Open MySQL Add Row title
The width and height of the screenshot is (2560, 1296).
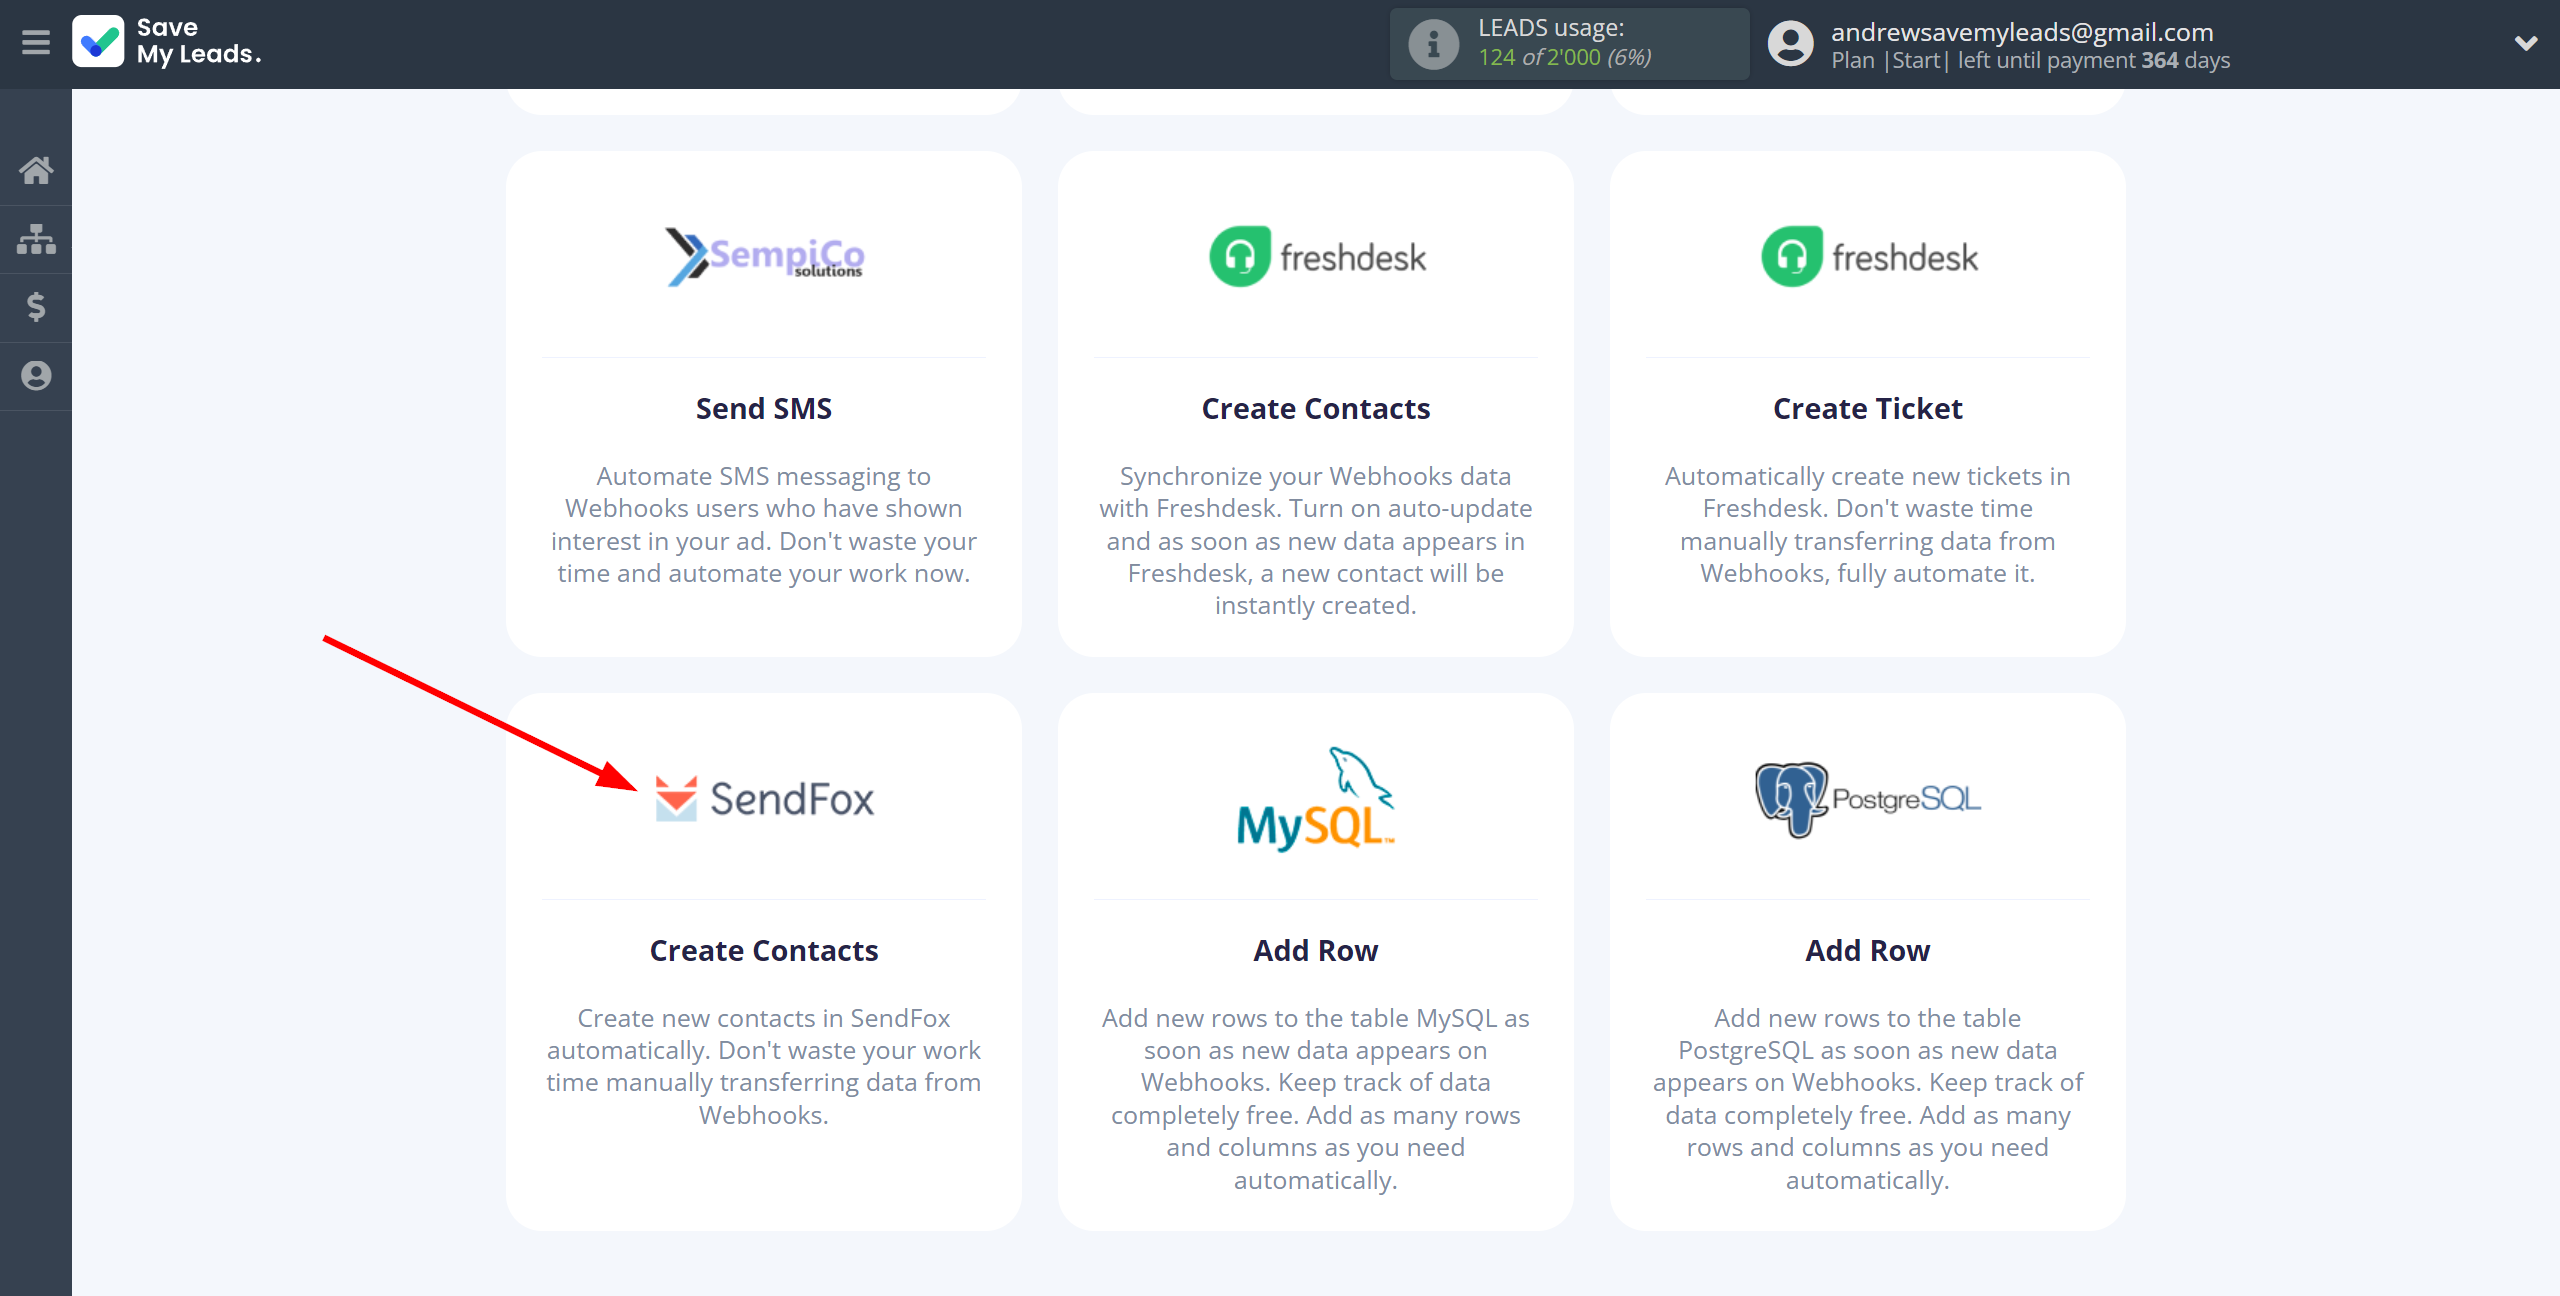click(1316, 951)
